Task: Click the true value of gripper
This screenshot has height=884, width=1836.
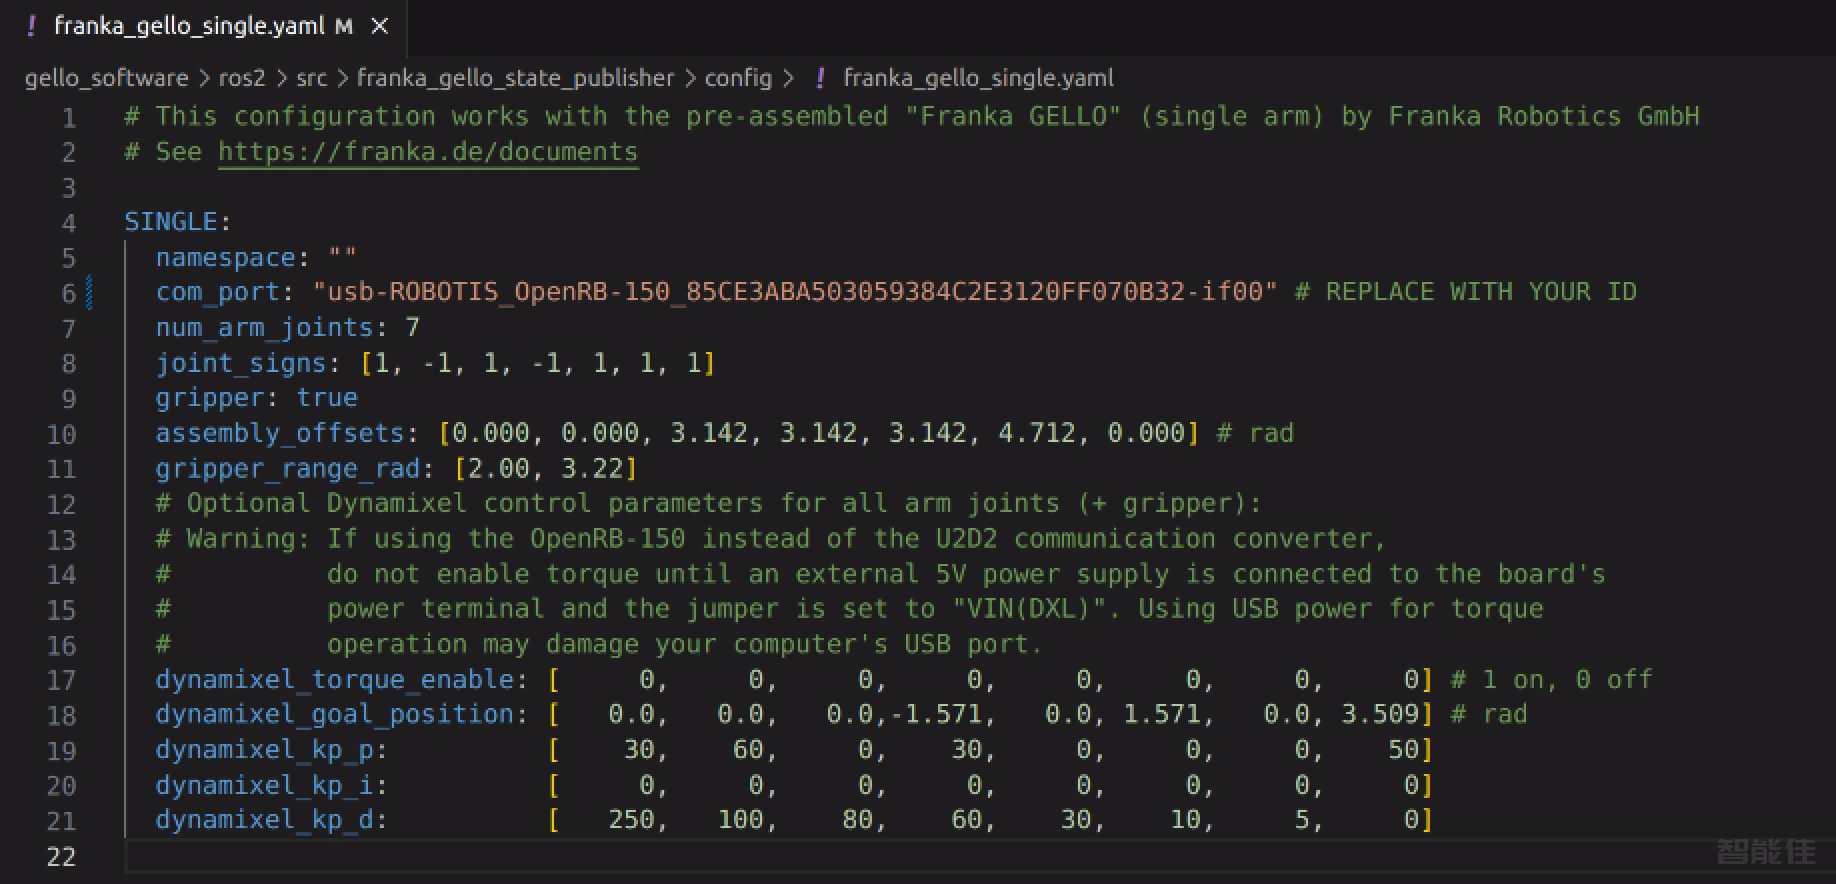Action: [327, 398]
